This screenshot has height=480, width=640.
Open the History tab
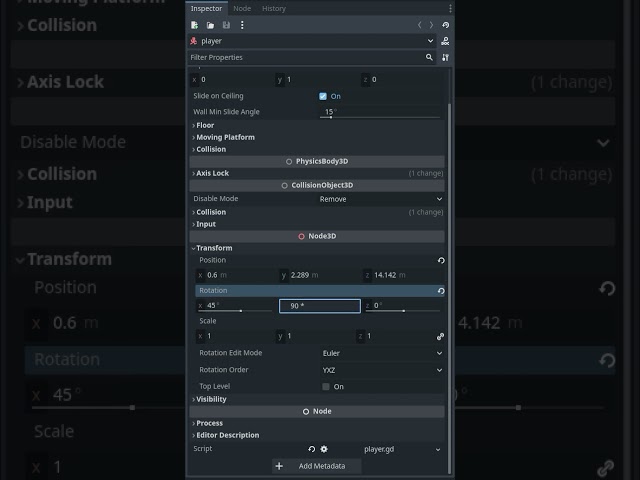[274, 8]
